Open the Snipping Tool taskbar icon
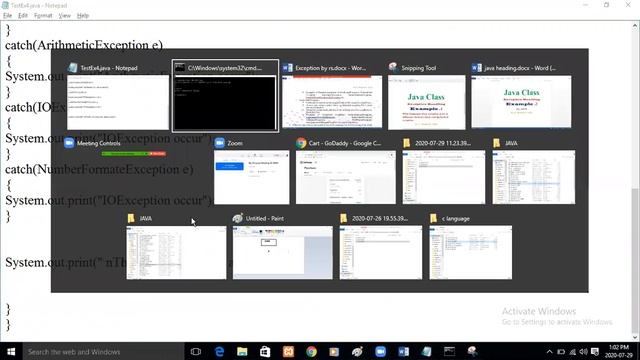The image size is (640, 360). tap(472, 351)
